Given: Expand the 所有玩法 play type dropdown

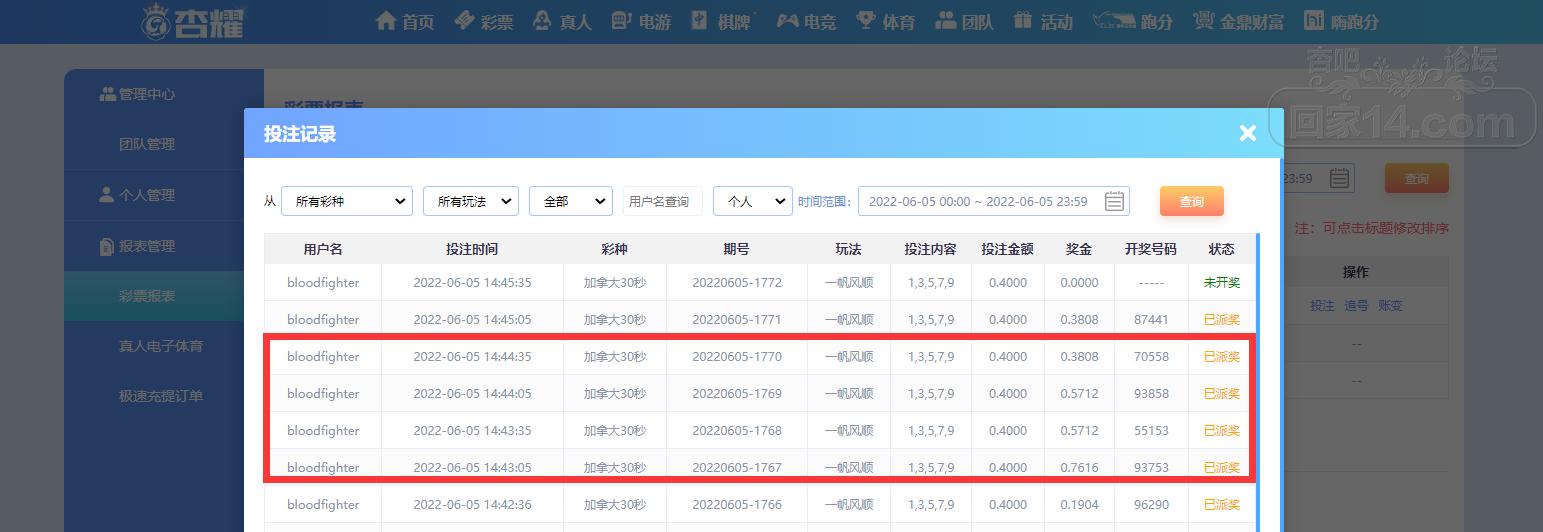Looking at the screenshot, I should pyautogui.click(x=471, y=201).
